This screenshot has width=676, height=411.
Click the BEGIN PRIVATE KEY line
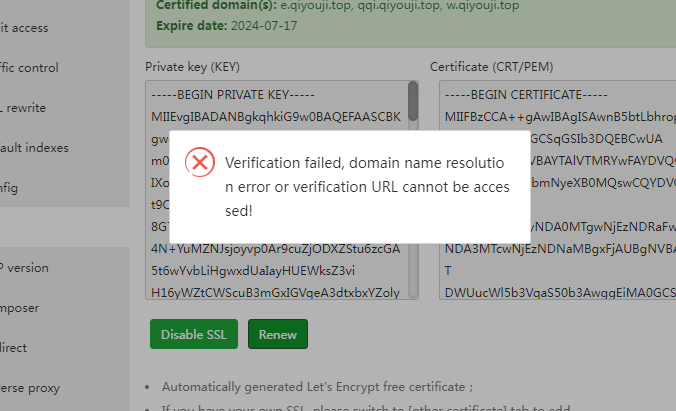click(x=233, y=95)
